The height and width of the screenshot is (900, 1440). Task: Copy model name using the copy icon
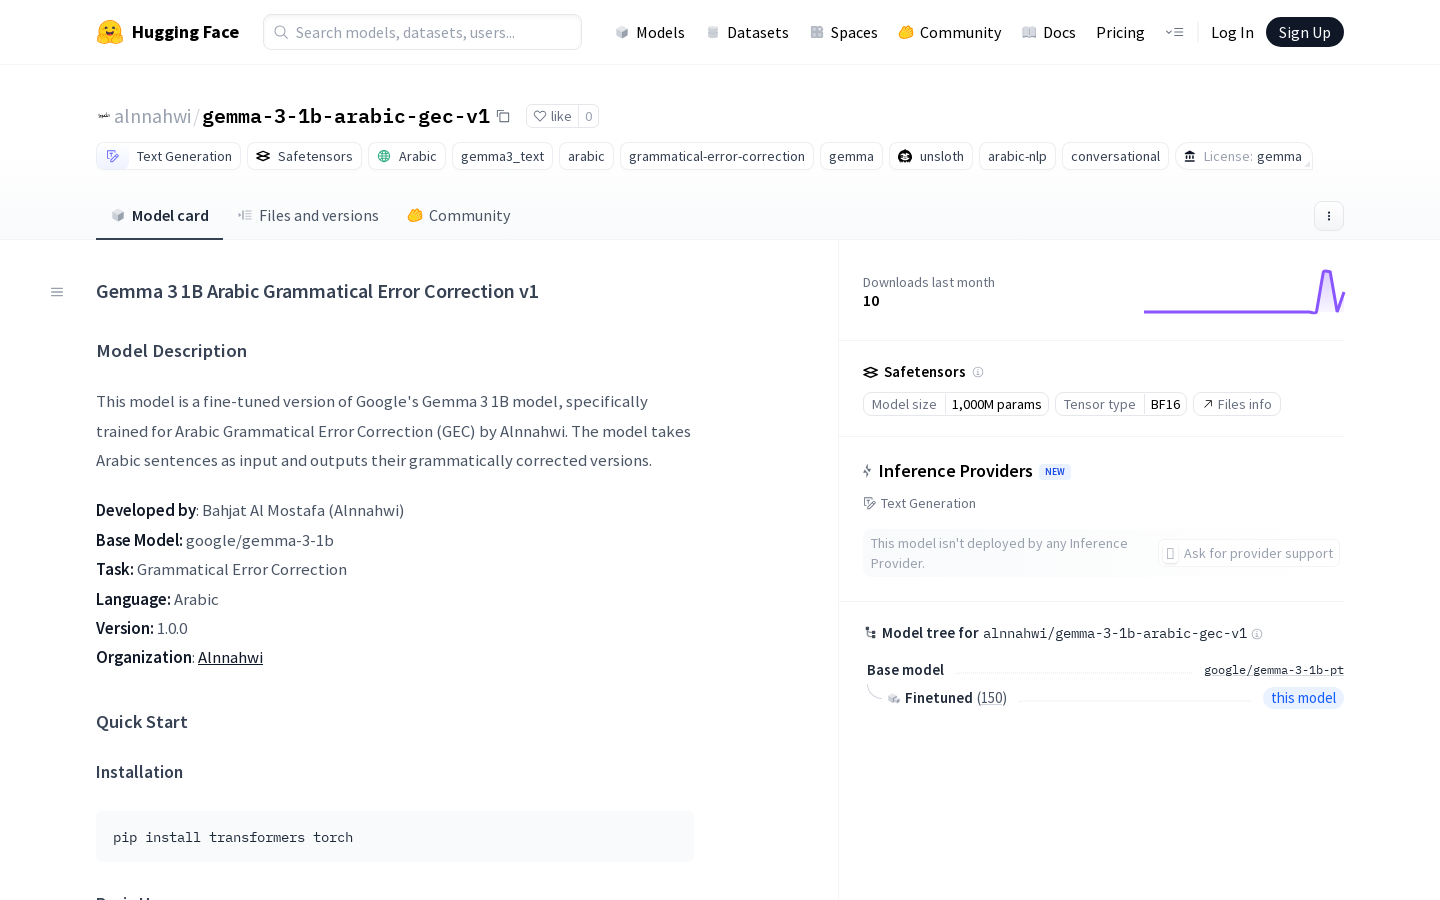pos(503,116)
